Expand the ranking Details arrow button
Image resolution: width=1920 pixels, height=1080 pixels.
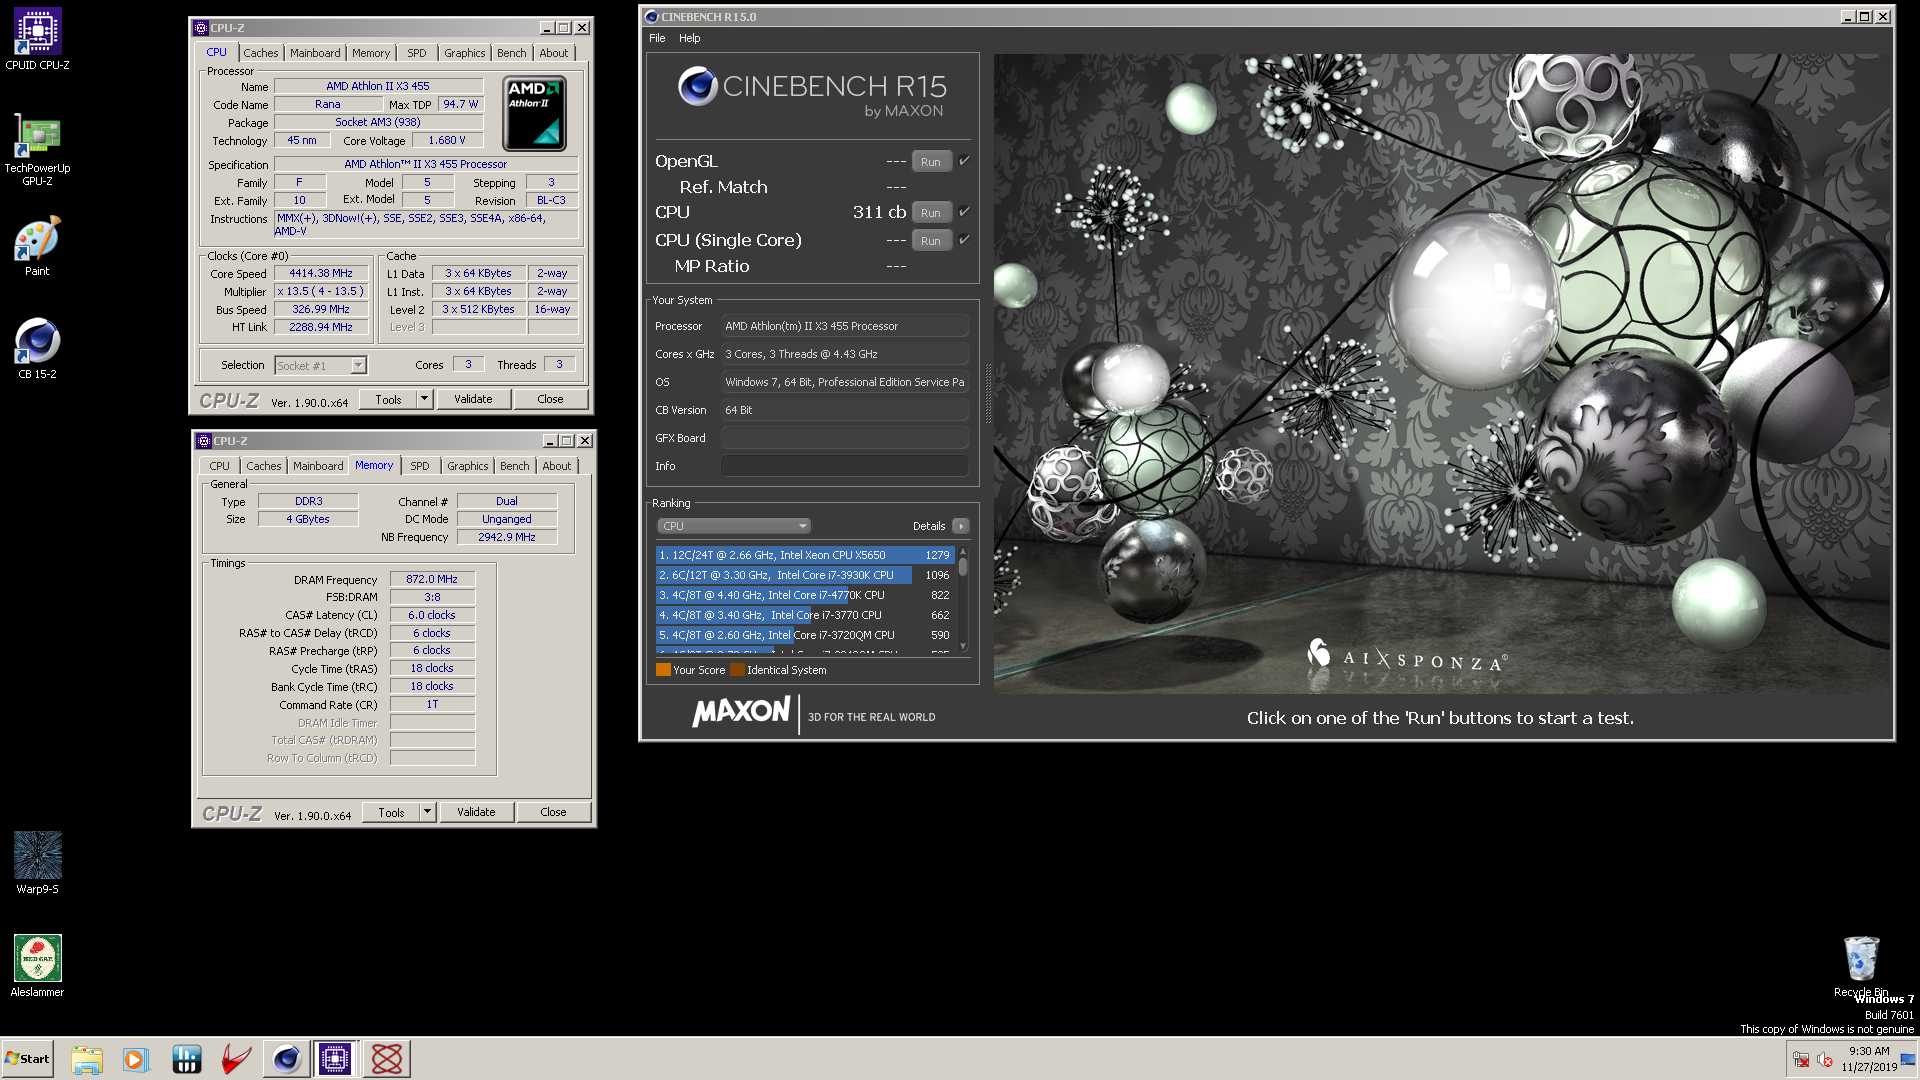coord(961,526)
